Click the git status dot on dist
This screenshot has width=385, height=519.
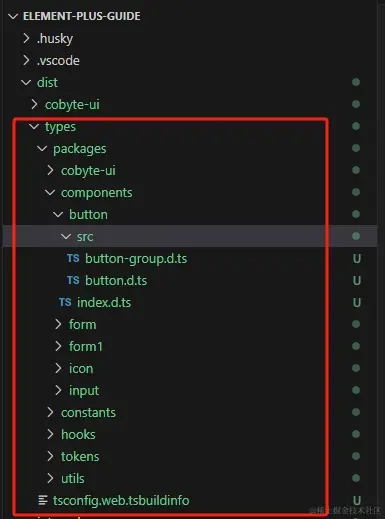click(x=356, y=82)
